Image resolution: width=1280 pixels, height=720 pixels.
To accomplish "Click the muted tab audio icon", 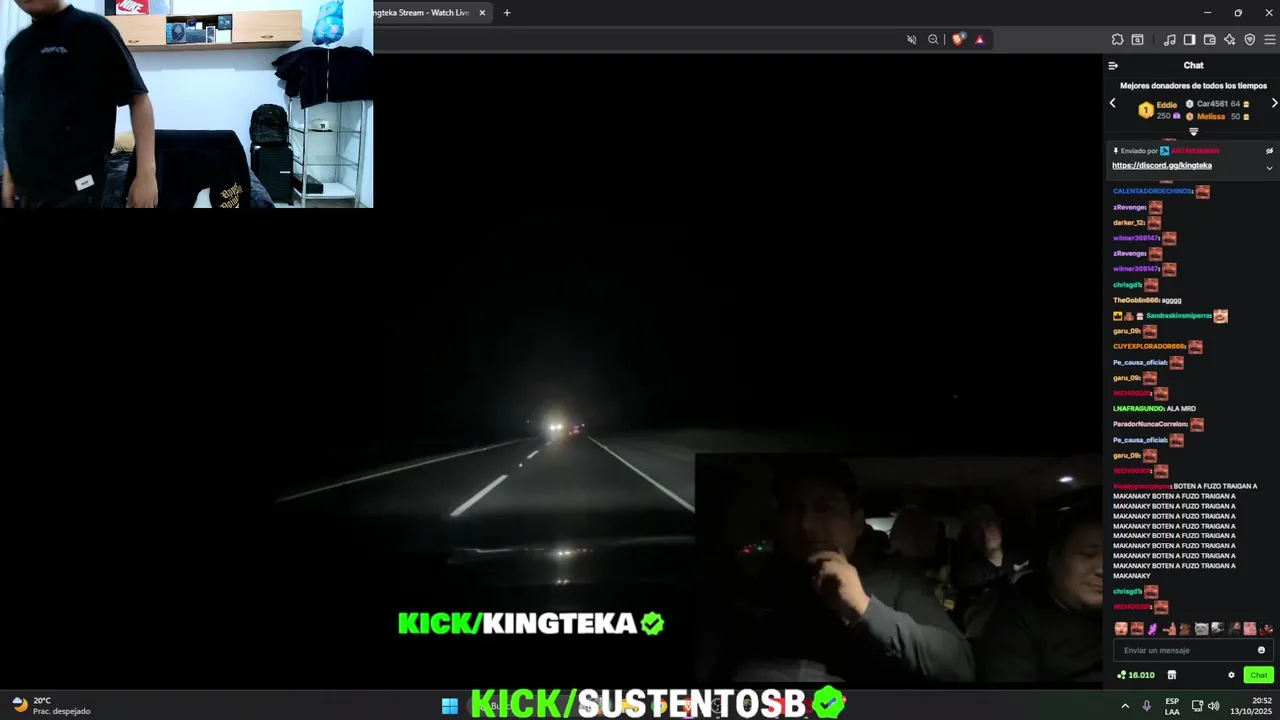I will coord(911,40).
